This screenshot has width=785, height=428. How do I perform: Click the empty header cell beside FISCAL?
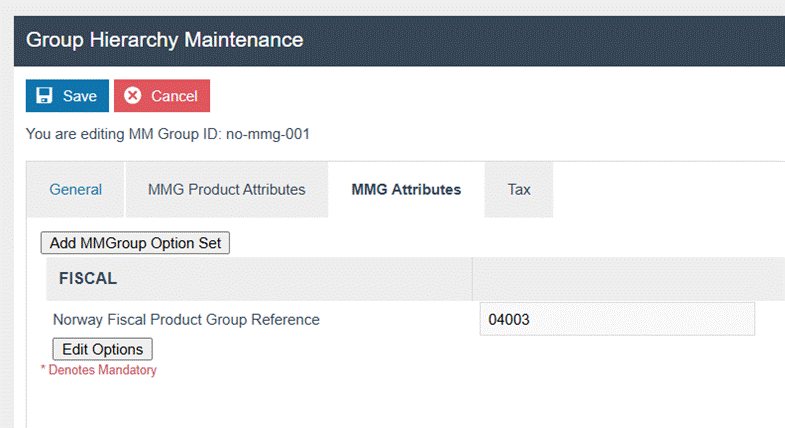pos(628,279)
